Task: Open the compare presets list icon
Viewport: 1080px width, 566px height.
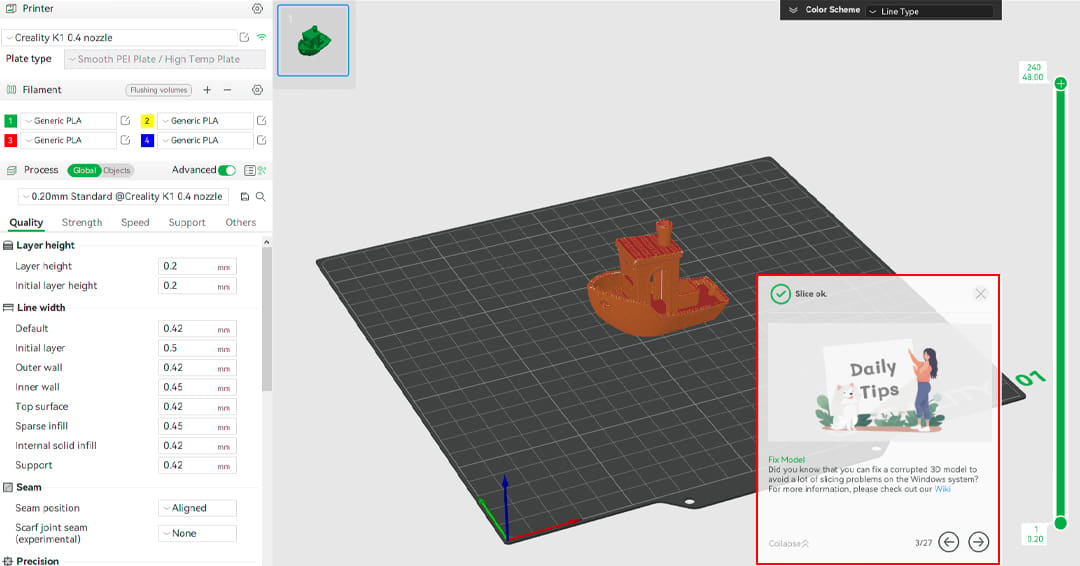Action: (250, 170)
